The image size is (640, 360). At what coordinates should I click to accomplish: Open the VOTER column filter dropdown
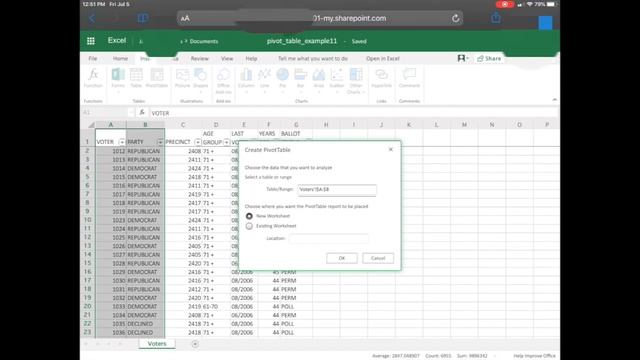click(x=122, y=142)
